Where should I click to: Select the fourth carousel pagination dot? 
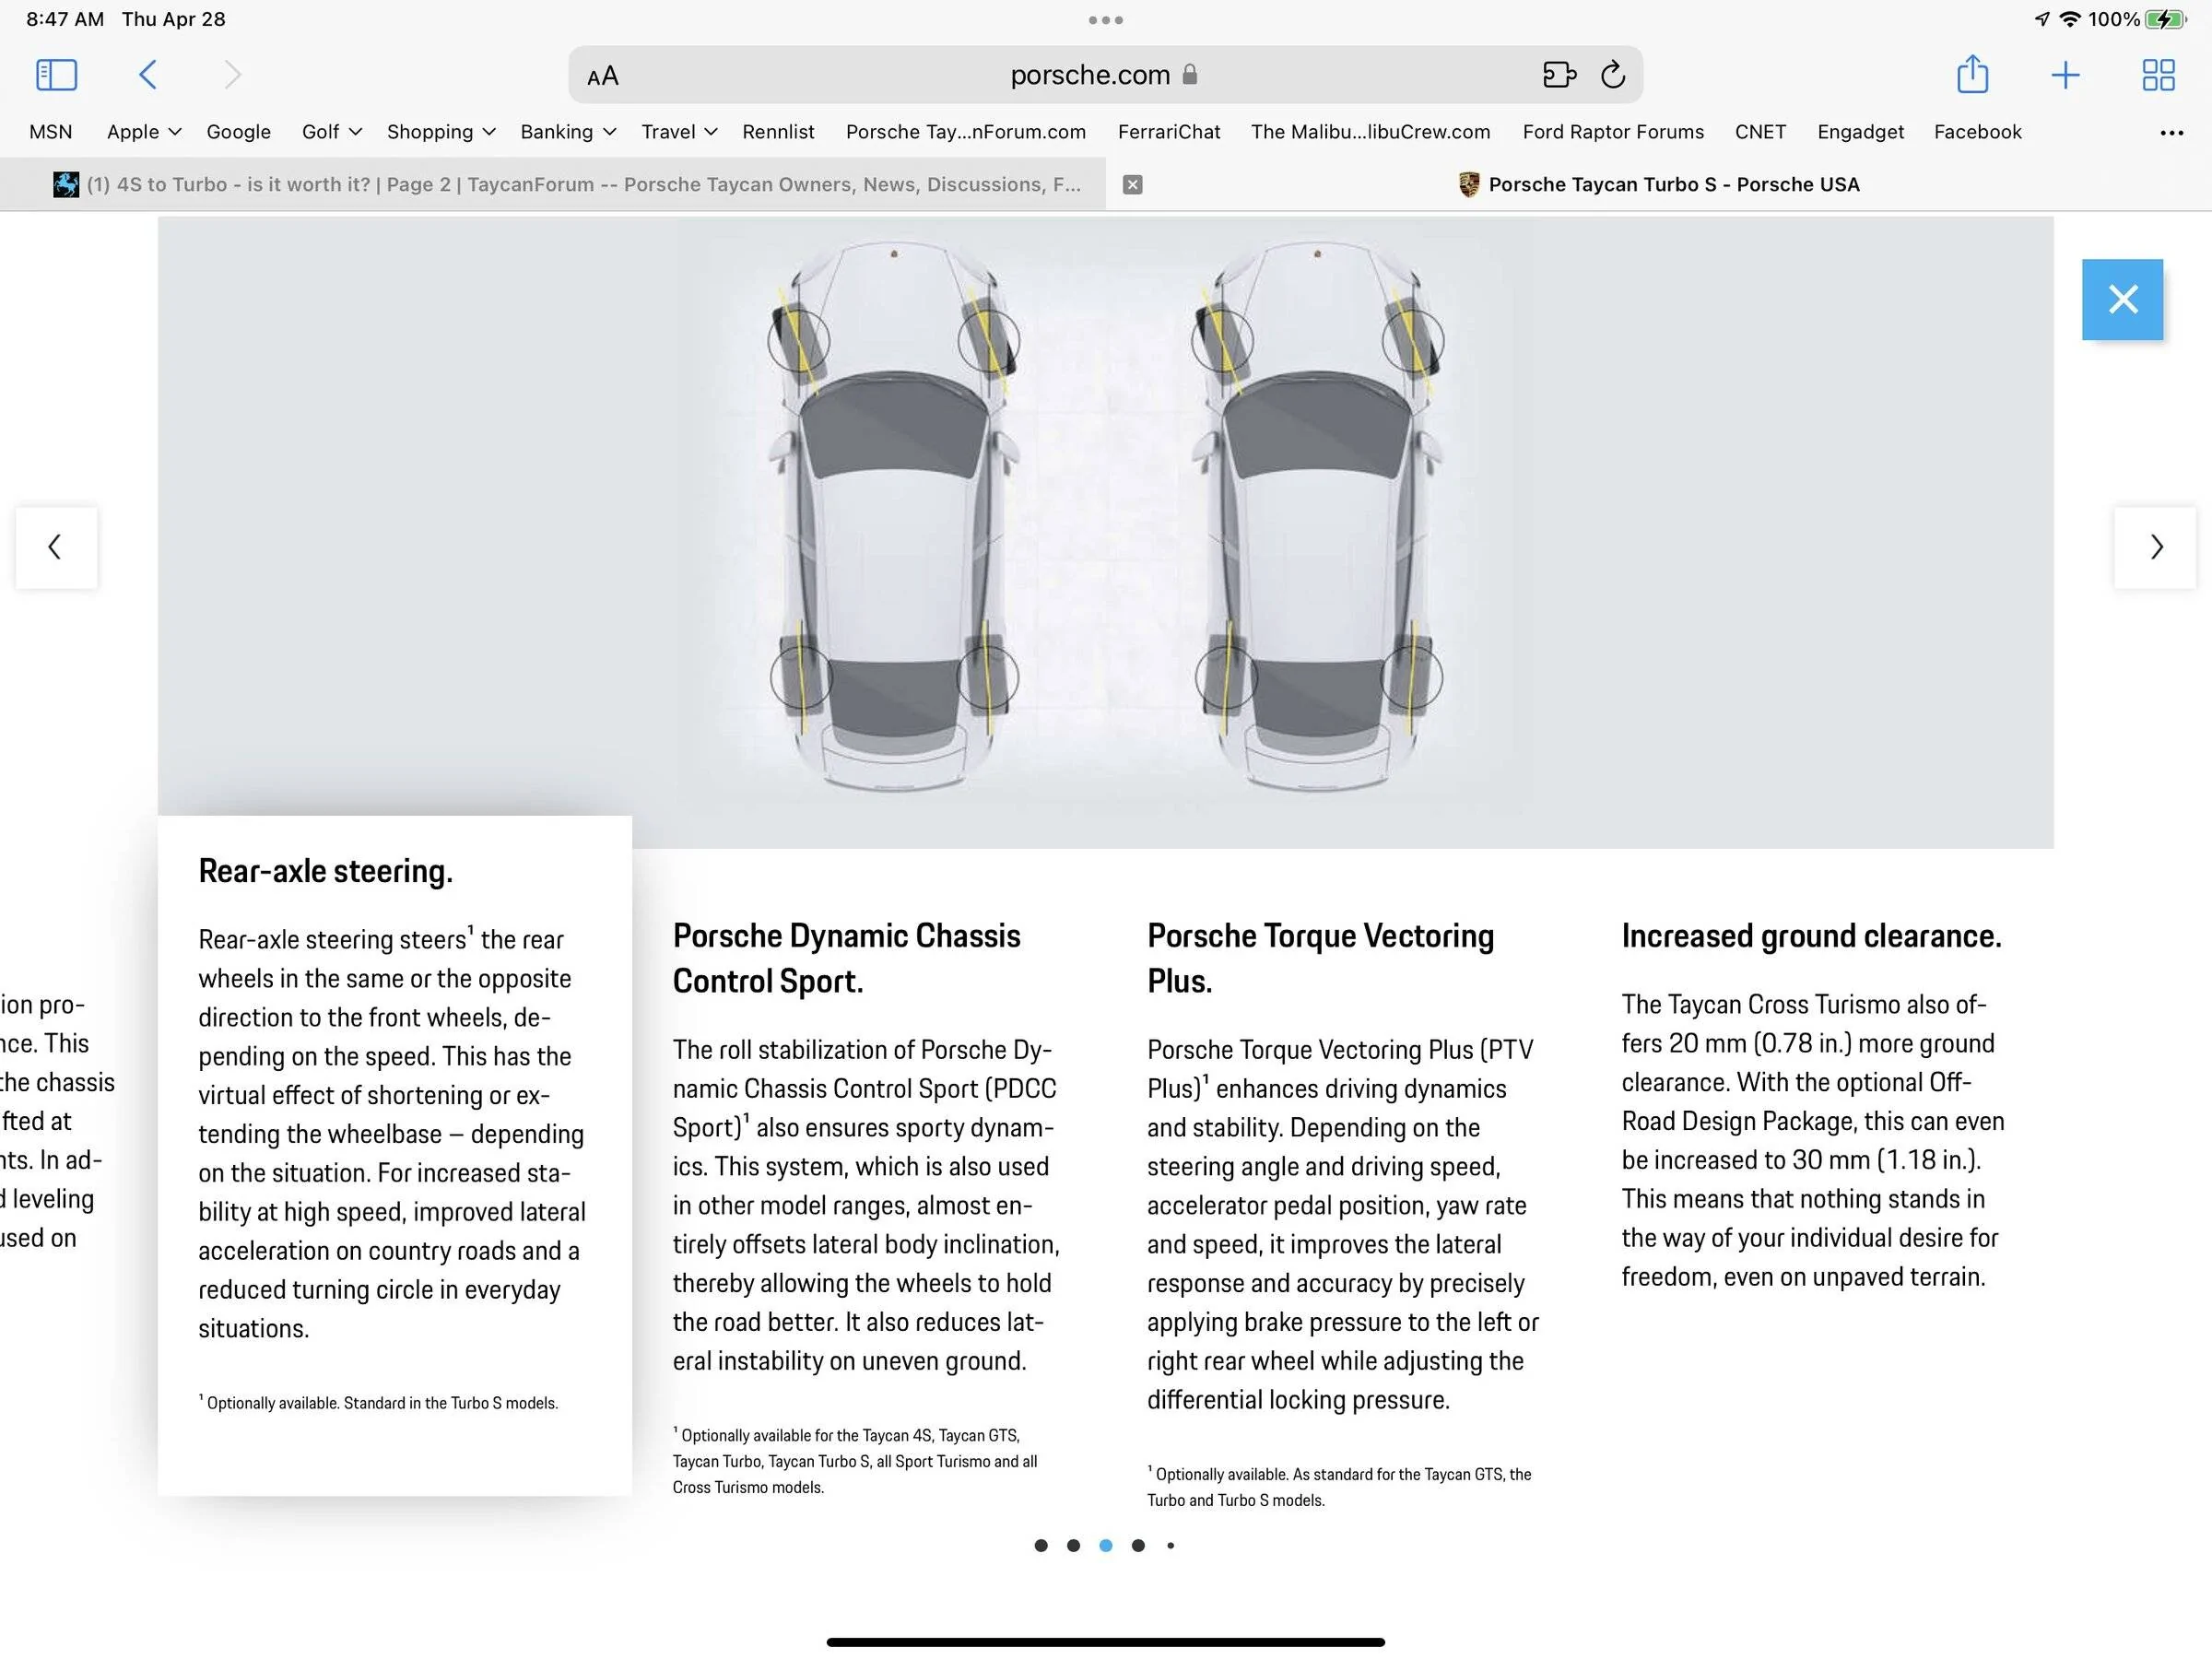tap(1138, 1545)
